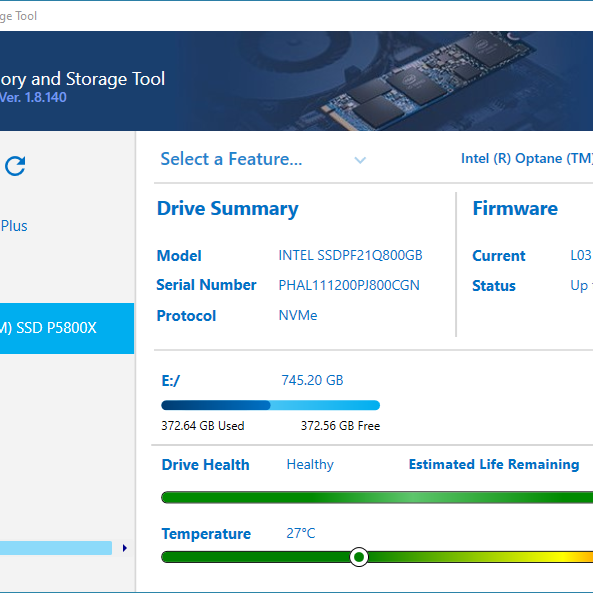Click the 27°C temperature reading
Screen dimensions: 593x593
coord(301,533)
